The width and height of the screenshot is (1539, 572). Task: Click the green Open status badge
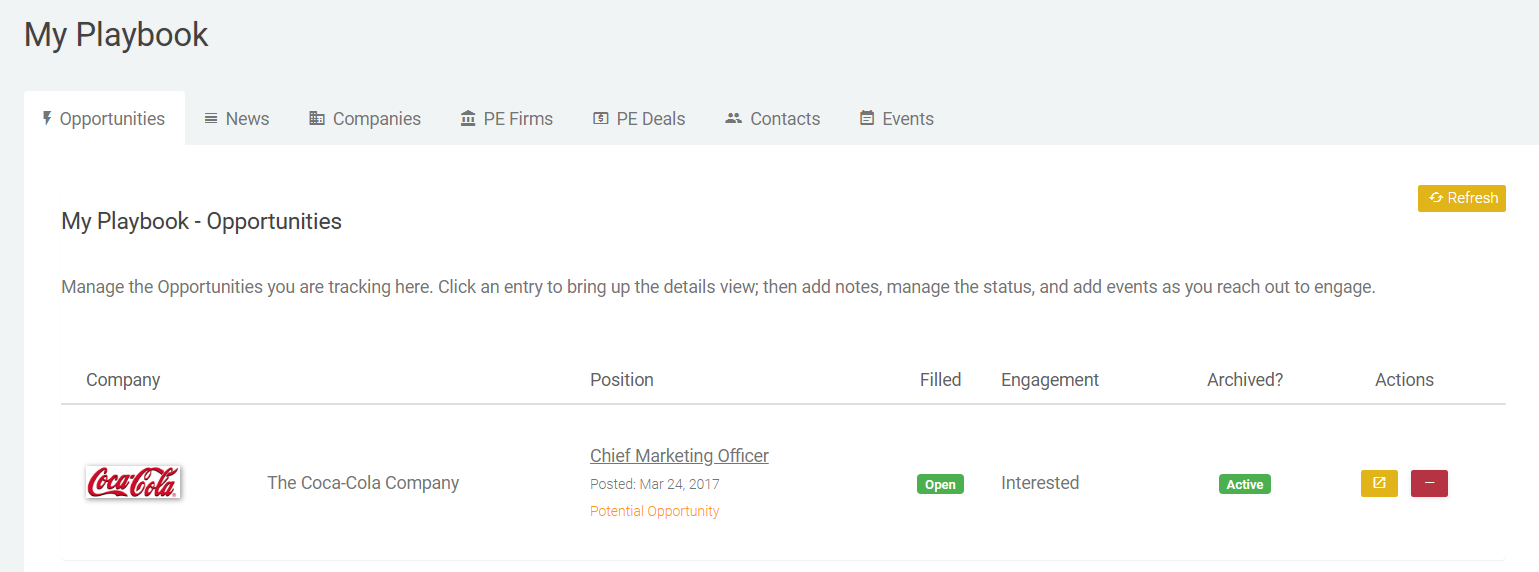[940, 484]
